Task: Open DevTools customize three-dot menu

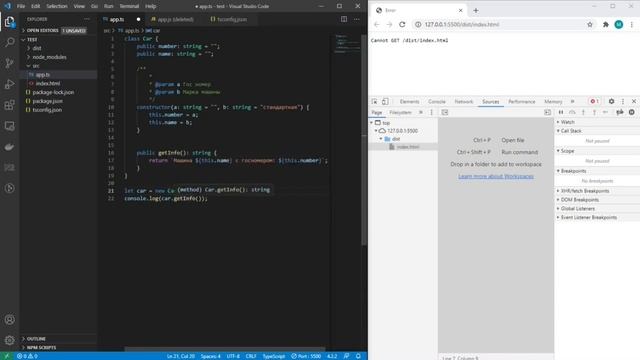Action: (623, 102)
